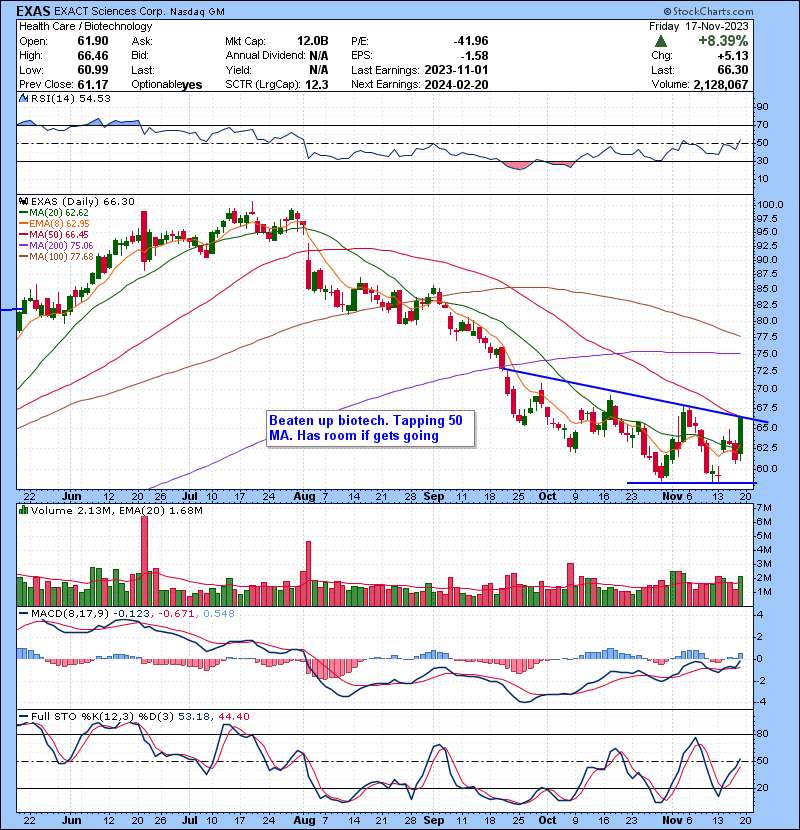This screenshot has height=830, width=800.
Task: Click the P/E -41.96 value
Action: point(471,41)
